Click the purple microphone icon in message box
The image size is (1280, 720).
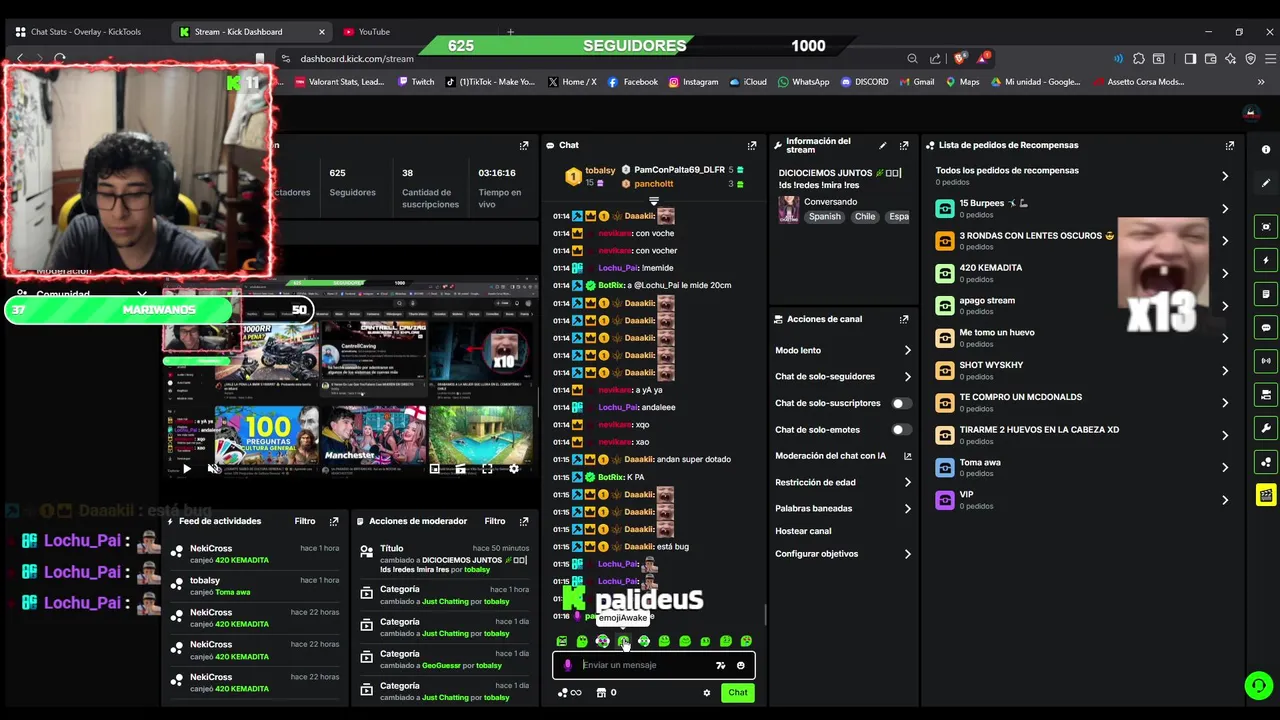568,665
